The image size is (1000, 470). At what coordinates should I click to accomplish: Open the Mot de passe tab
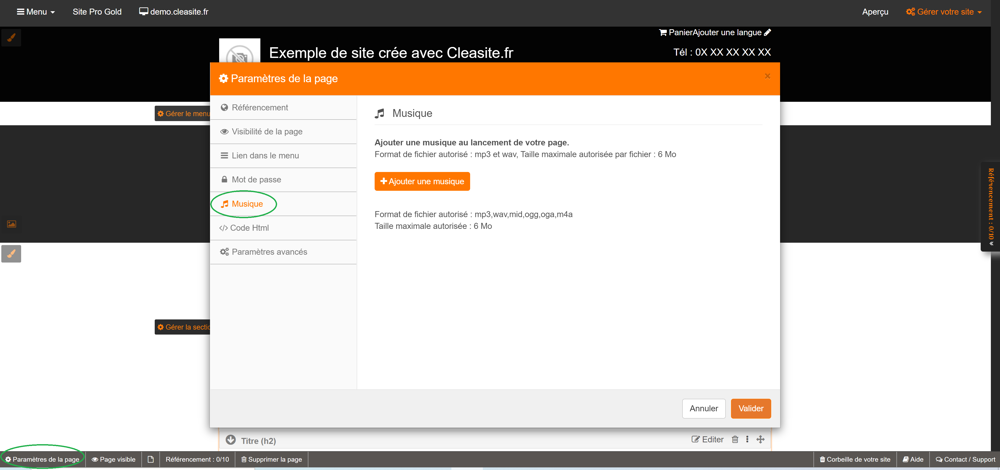coord(256,180)
